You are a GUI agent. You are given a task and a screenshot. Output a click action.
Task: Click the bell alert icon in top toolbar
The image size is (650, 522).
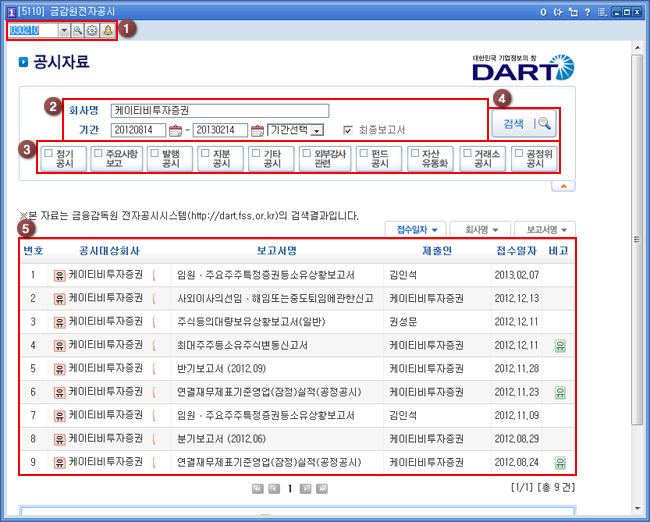coord(107,31)
